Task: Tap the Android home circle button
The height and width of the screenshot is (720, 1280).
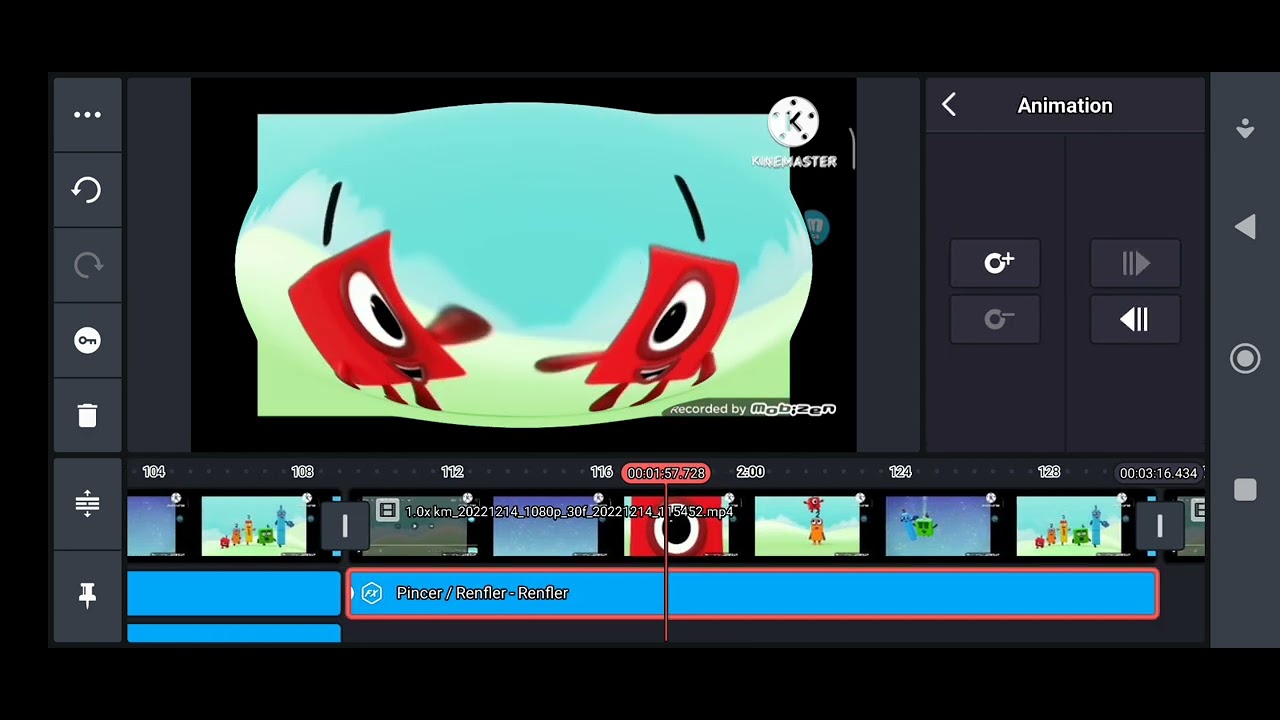Action: pyautogui.click(x=1245, y=359)
